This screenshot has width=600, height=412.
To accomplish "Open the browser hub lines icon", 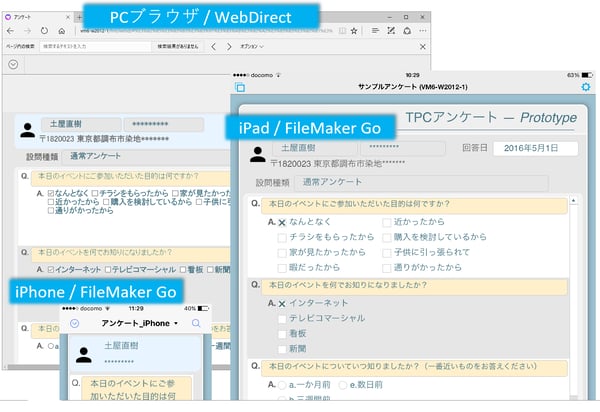I will [375, 31].
